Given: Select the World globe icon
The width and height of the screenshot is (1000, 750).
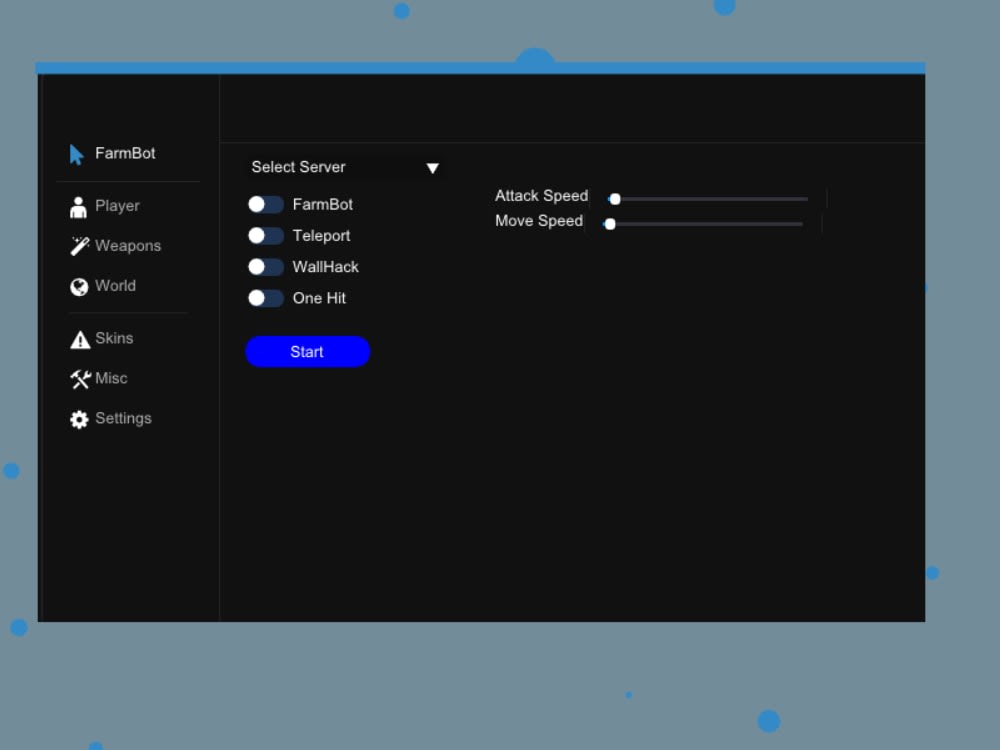Looking at the screenshot, I should pyautogui.click(x=78, y=286).
